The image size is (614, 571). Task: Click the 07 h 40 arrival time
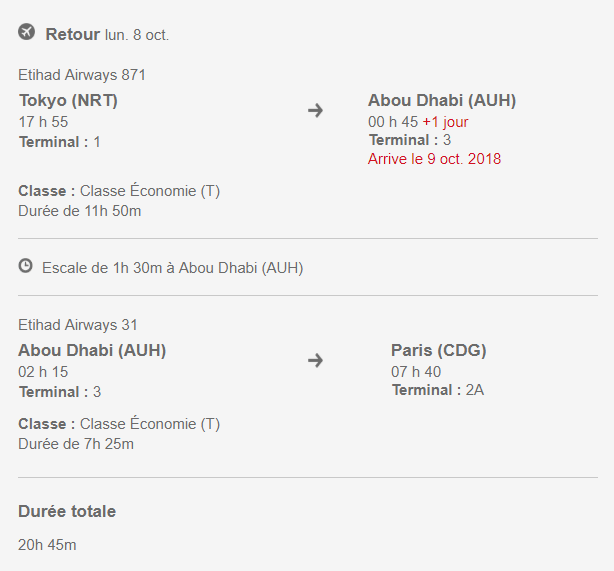(416, 372)
